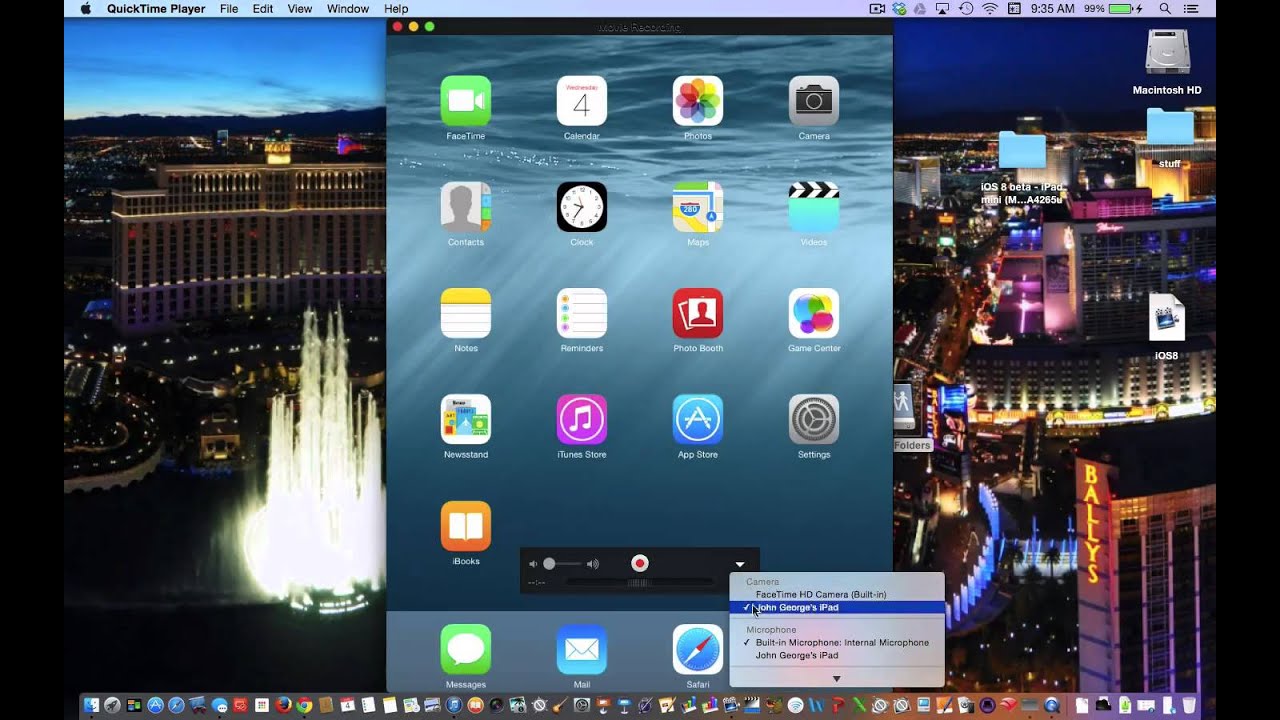Click the Settings app on mirrored iPad
This screenshot has height=720, width=1280.
coord(814,419)
